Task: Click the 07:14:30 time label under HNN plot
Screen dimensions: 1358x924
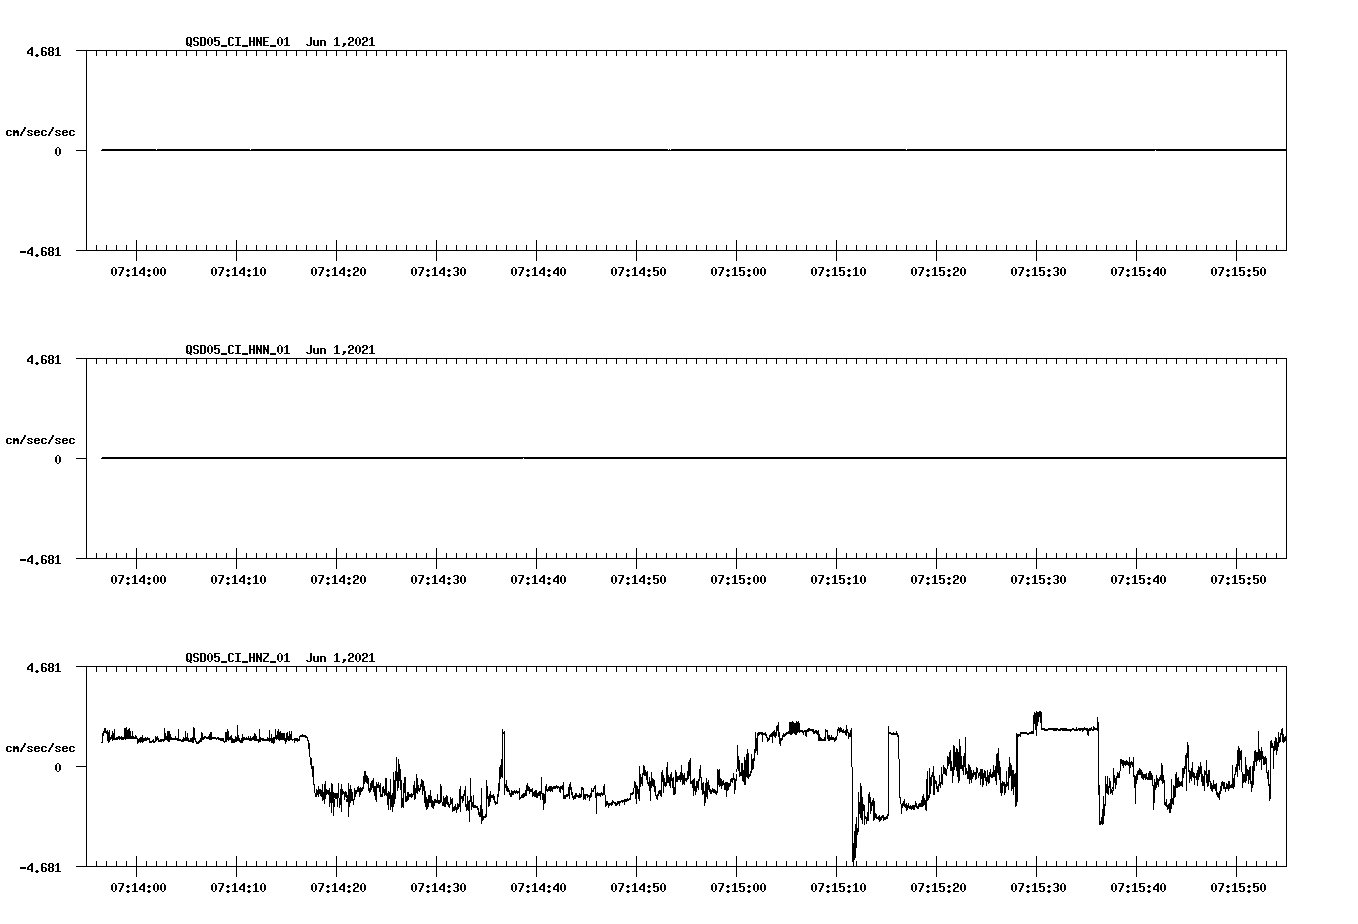Action: (438, 579)
